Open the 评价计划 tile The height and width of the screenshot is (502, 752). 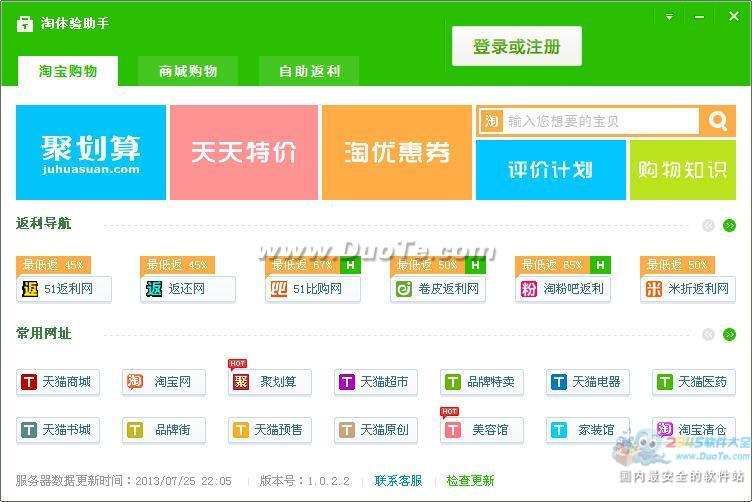click(551, 170)
